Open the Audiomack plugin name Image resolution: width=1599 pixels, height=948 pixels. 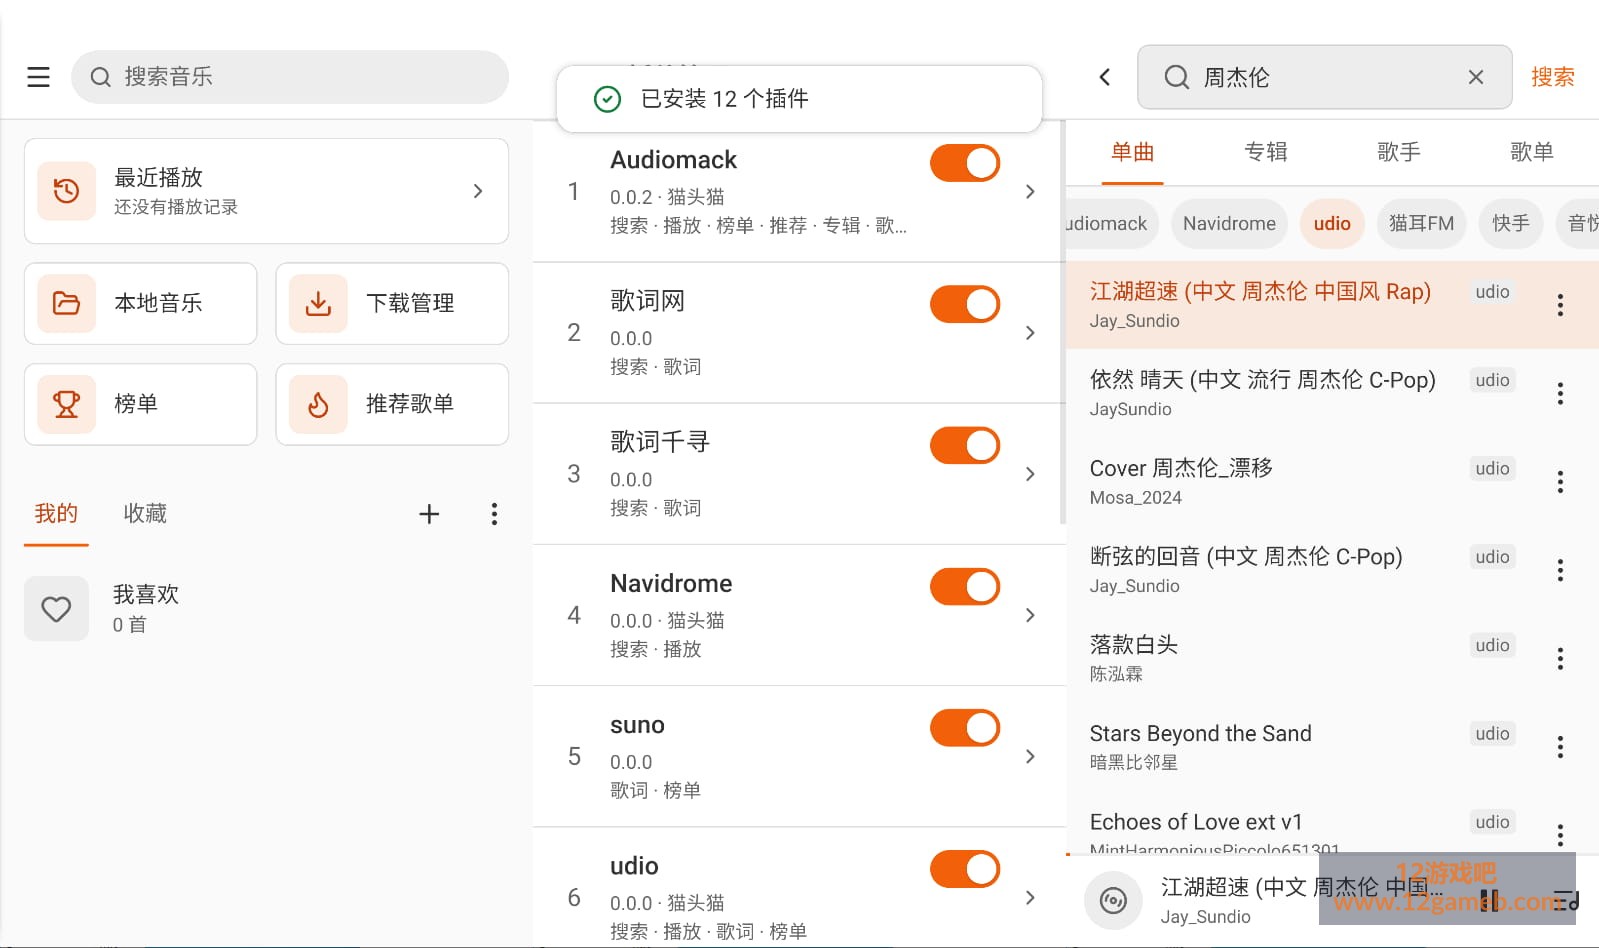pyautogui.click(x=674, y=160)
